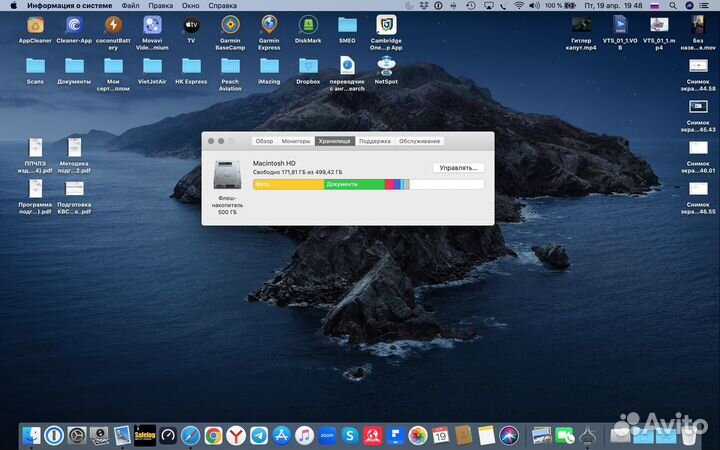
Task: Click the green Документы storage segment
Action: 354,184
